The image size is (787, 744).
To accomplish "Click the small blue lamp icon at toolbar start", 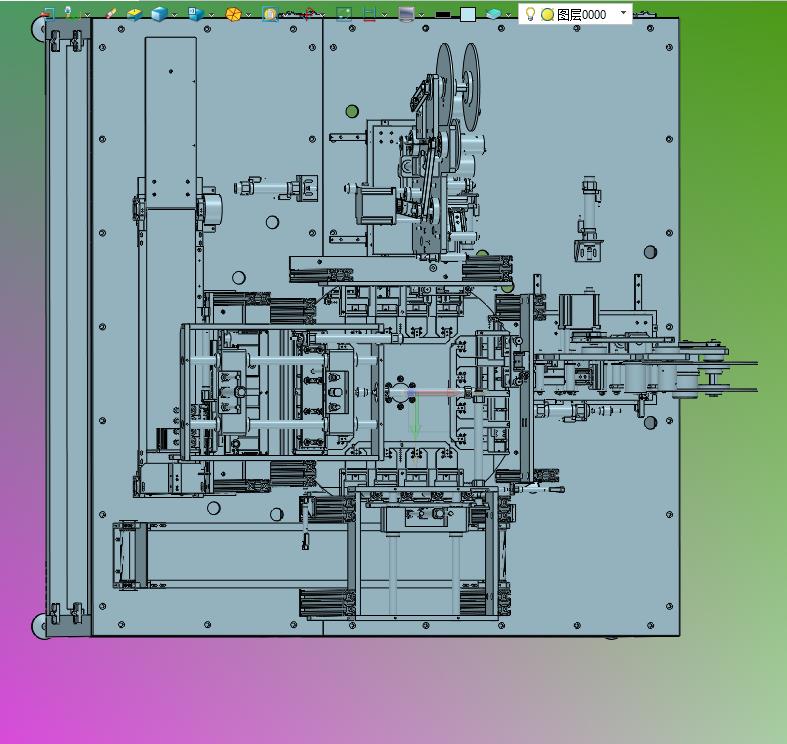I will click(68, 12).
